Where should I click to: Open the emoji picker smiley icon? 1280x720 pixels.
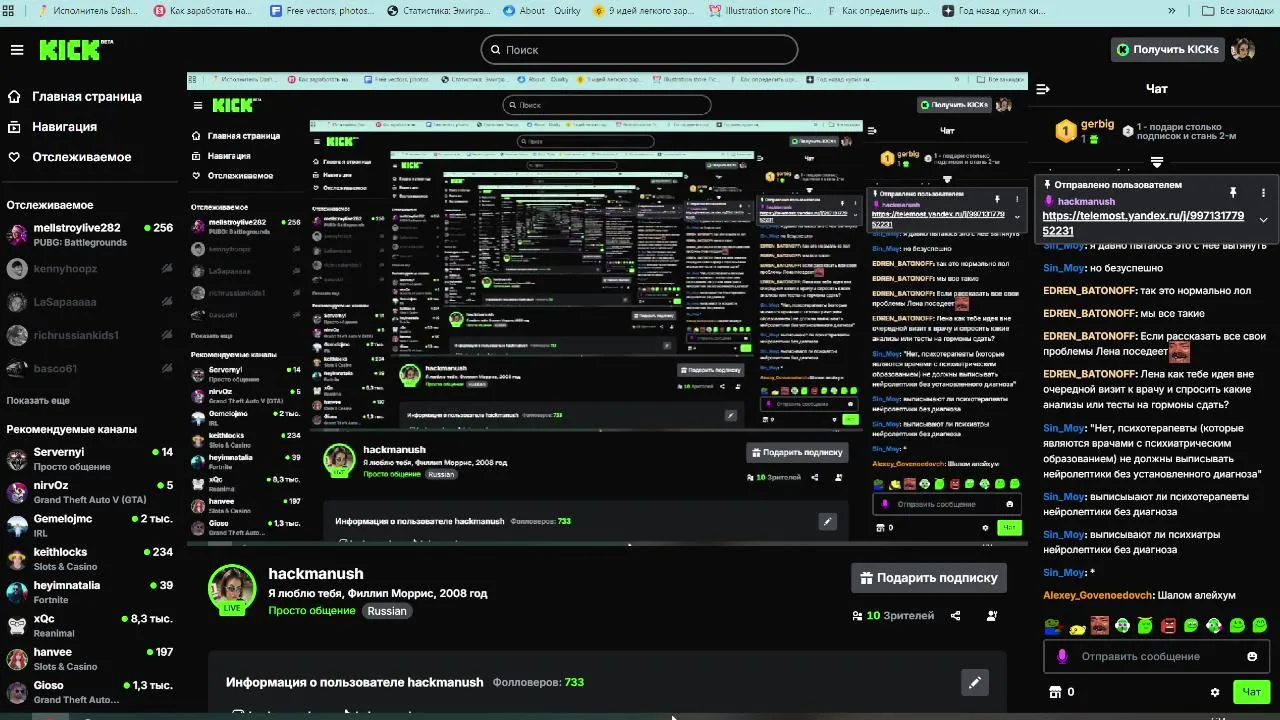1252,656
